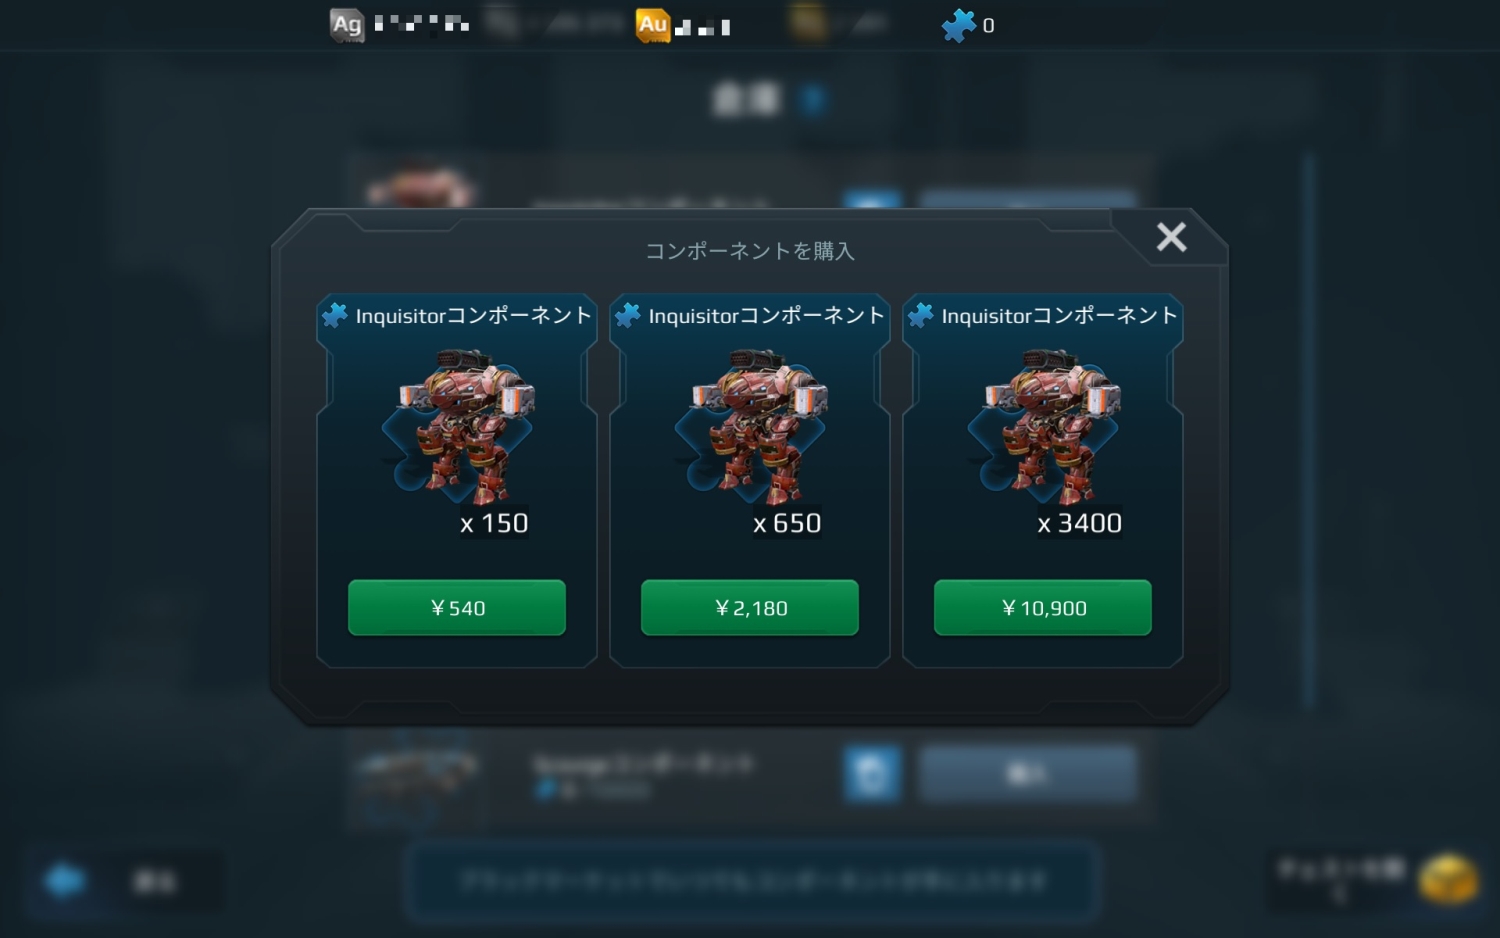Click the blurred blue square icon button

(872, 773)
